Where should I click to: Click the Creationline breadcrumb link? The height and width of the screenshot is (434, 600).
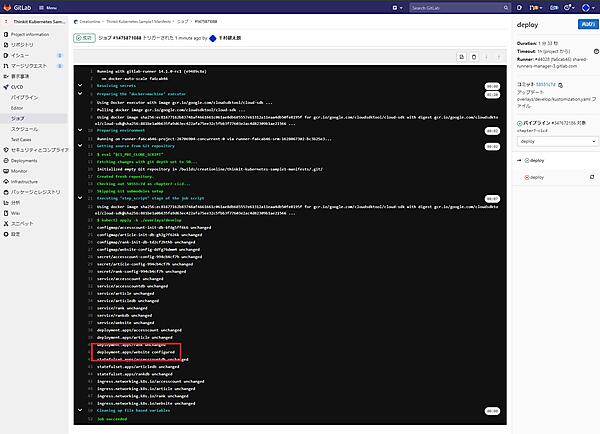point(90,21)
